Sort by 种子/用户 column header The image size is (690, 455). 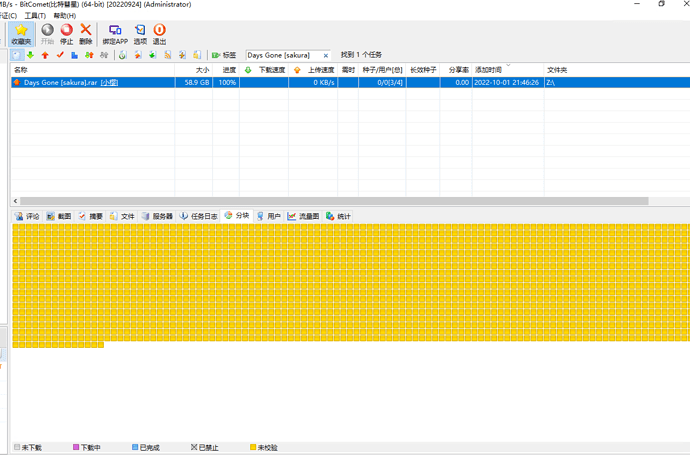(x=382, y=70)
